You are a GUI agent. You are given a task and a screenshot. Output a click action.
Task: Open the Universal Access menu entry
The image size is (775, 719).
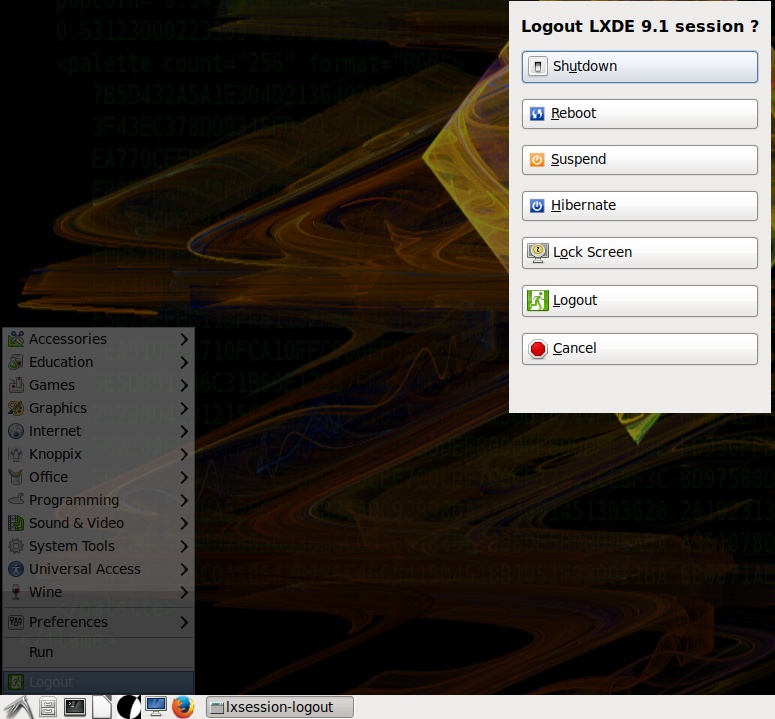98,569
